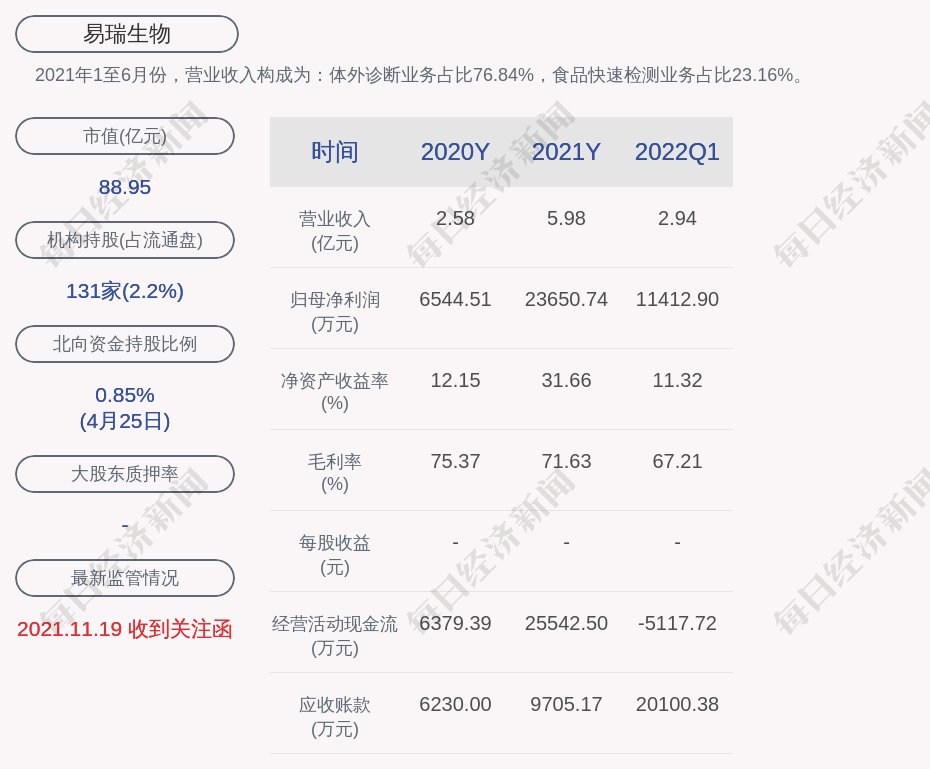Click the 机构持股(占流通盘) pill

pyautogui.click(x=125, y=240)
